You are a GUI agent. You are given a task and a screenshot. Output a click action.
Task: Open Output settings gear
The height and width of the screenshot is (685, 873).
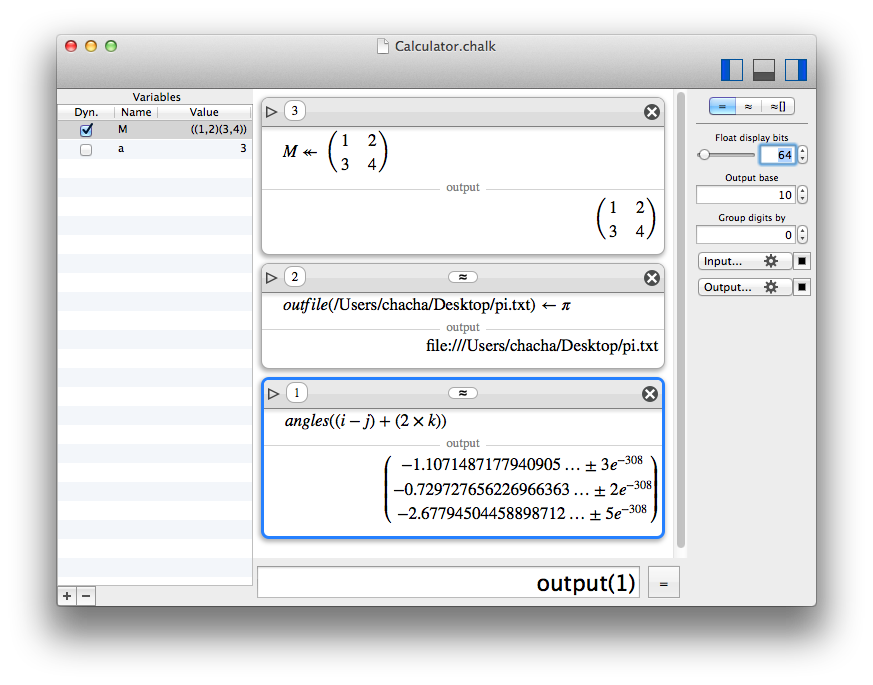[x=771, y=287]
